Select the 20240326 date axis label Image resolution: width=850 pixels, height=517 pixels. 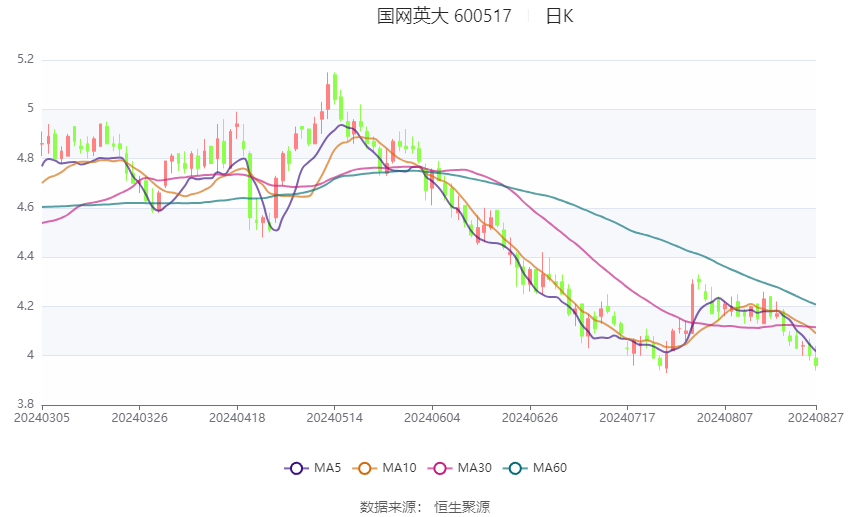139,418
